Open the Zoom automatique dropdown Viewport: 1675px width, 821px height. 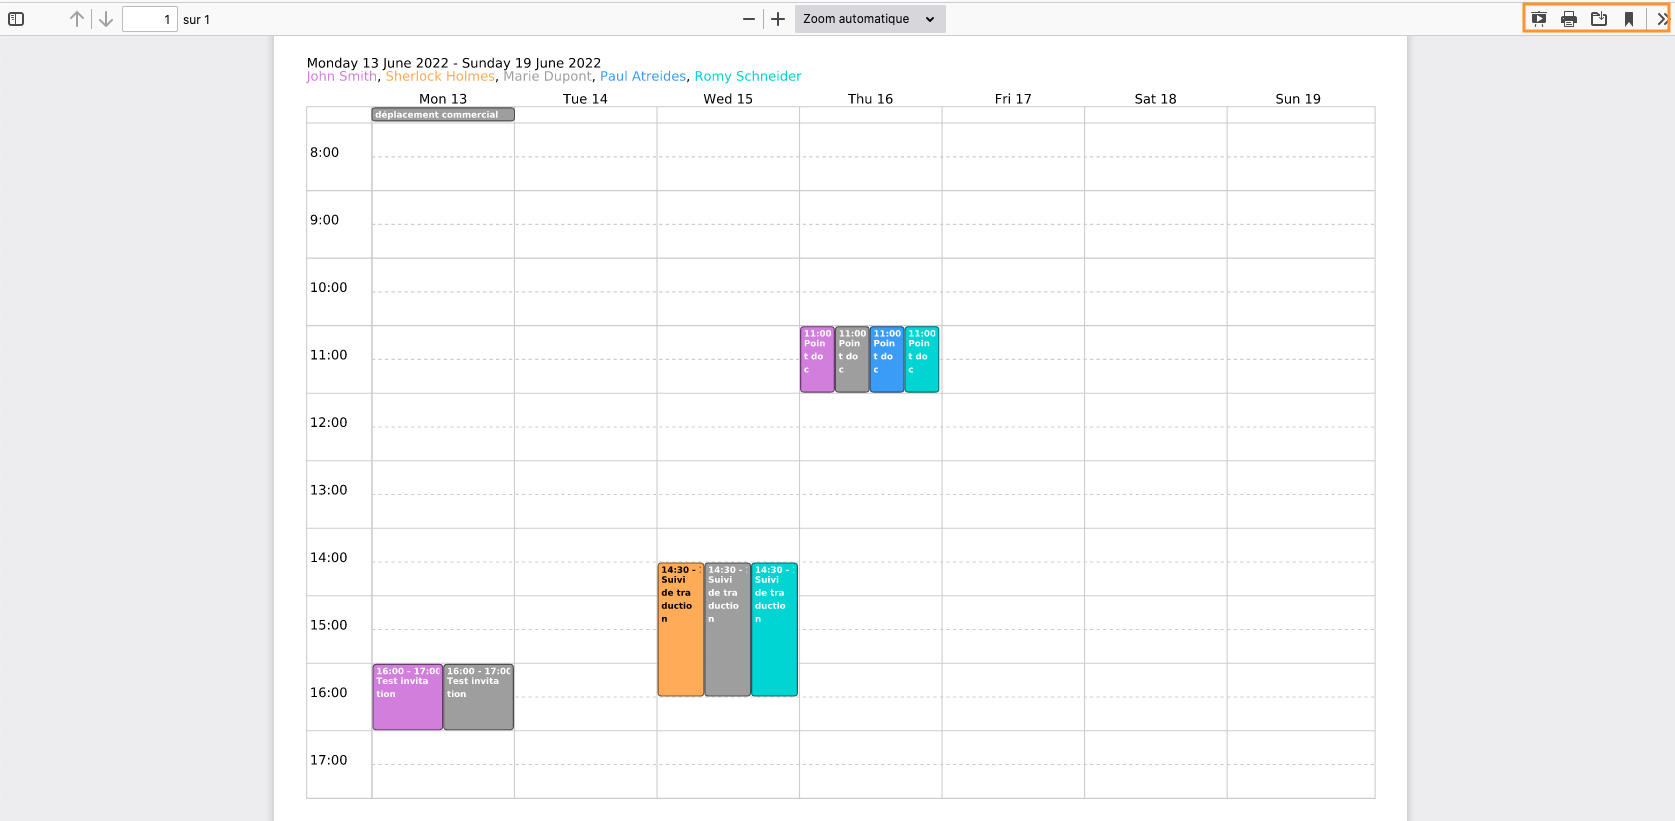869,19
